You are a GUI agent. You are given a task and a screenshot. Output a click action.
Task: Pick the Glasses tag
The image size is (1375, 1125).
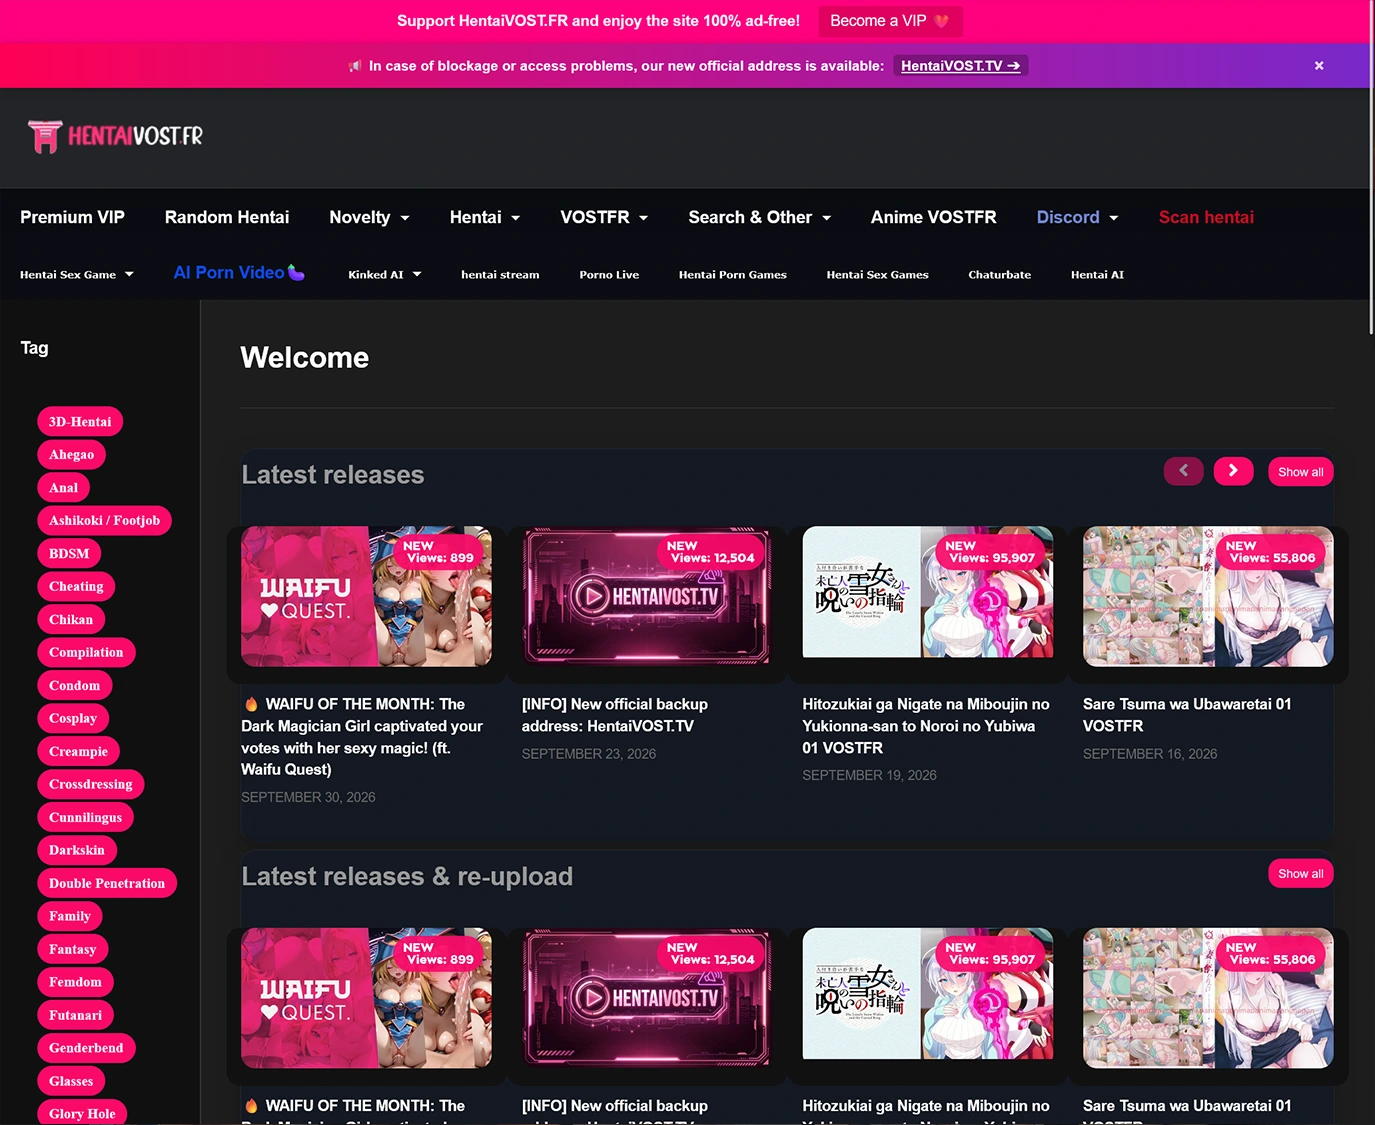pyautogui.click(x=71, y=1082)
